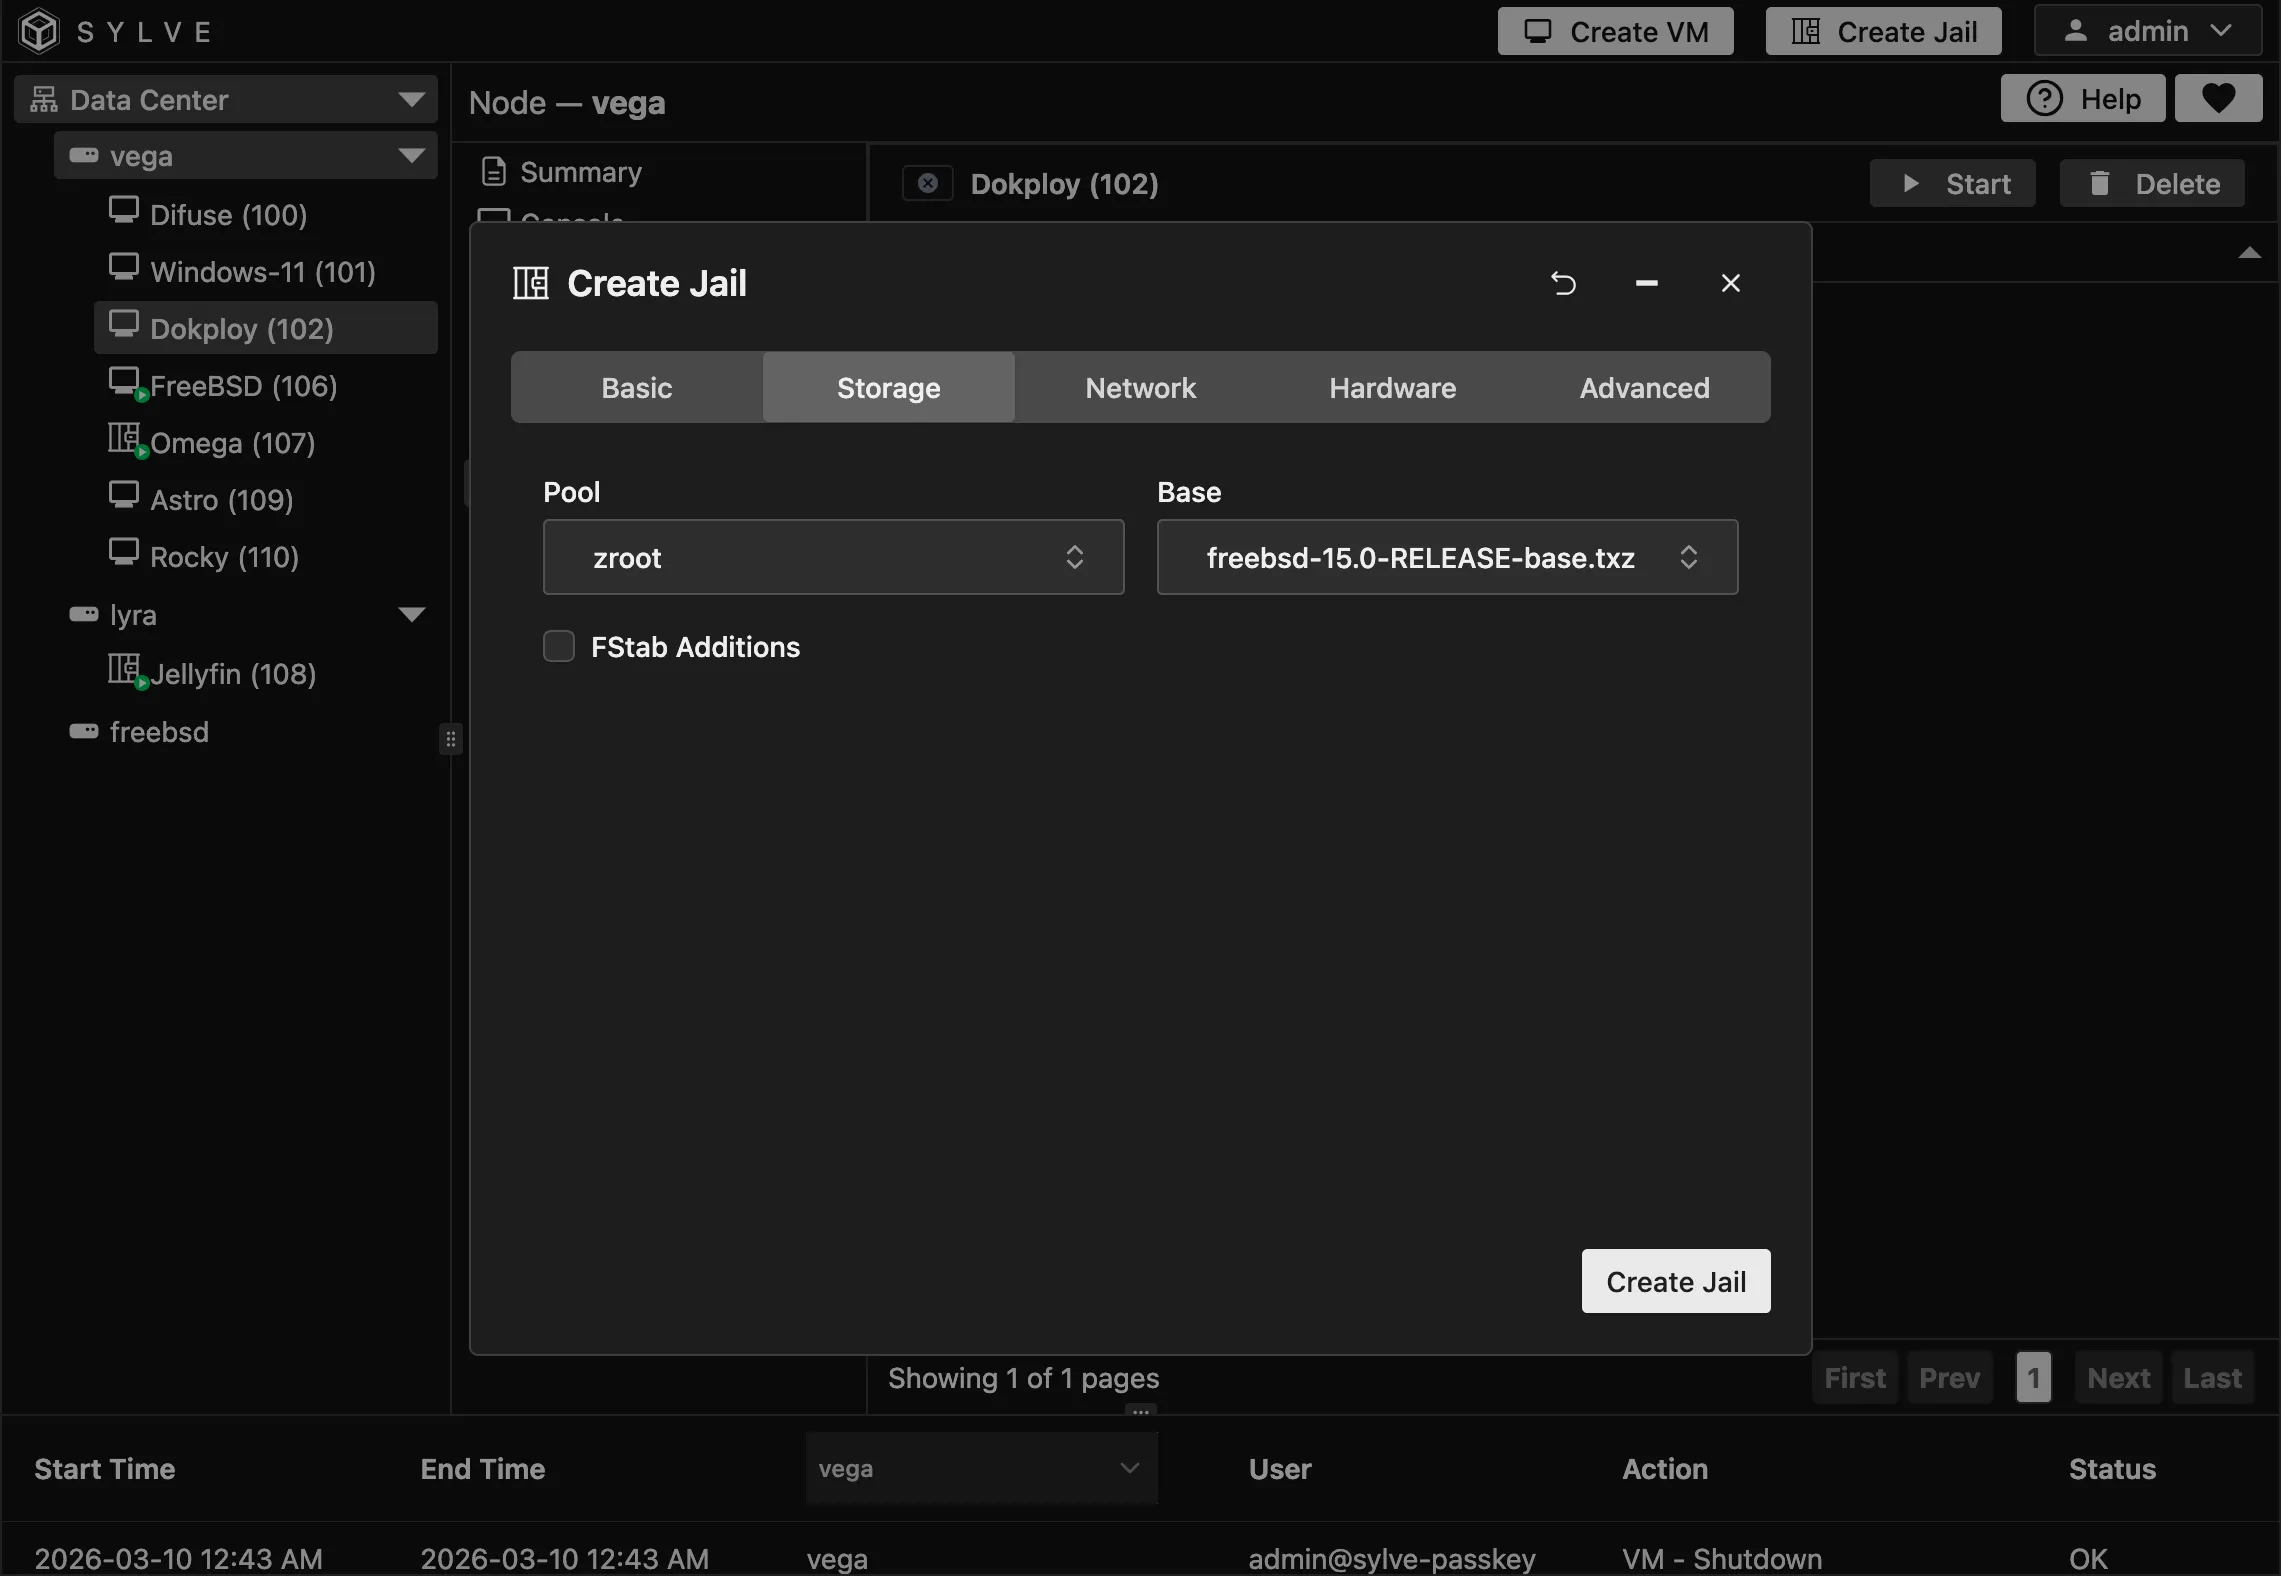
Task: Click the reset arrow icon in the dialog
Action: (x=1563, y=284)
